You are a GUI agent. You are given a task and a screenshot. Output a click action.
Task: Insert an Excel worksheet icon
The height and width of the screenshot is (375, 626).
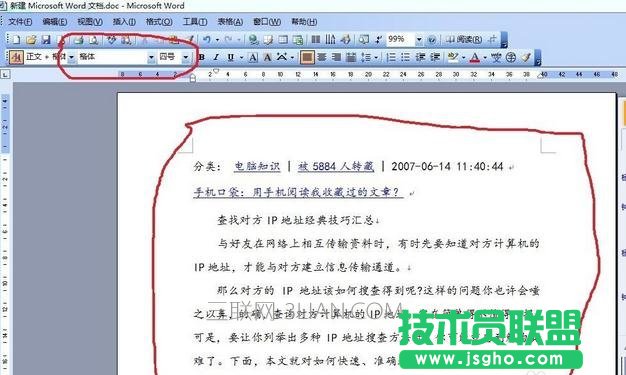tap(298, 39)
